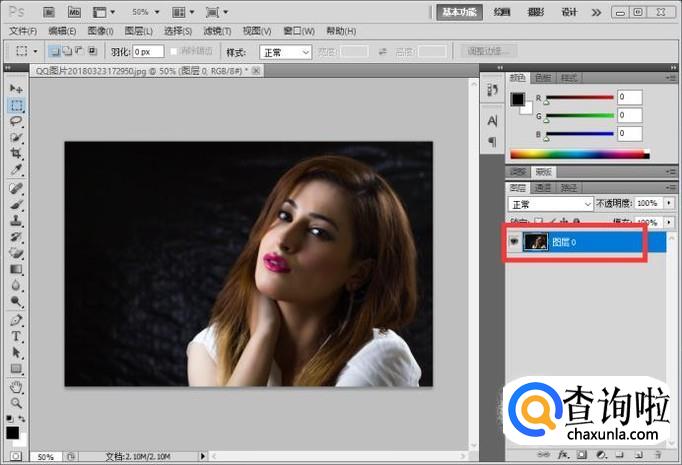Select the Hand tool
Screen dimensions: 682x465
tap(16, 386)
